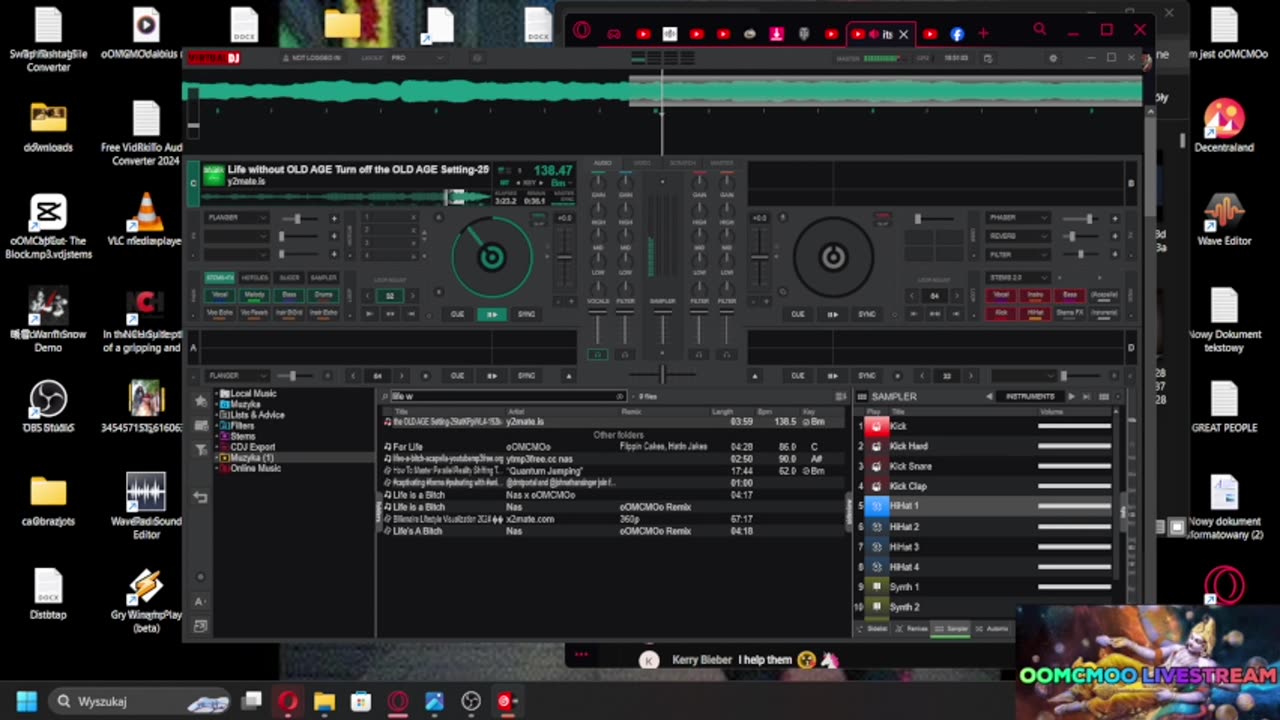Click plus button next to right REVERB effect
Screen dimensions: 1280x720
1114,236
